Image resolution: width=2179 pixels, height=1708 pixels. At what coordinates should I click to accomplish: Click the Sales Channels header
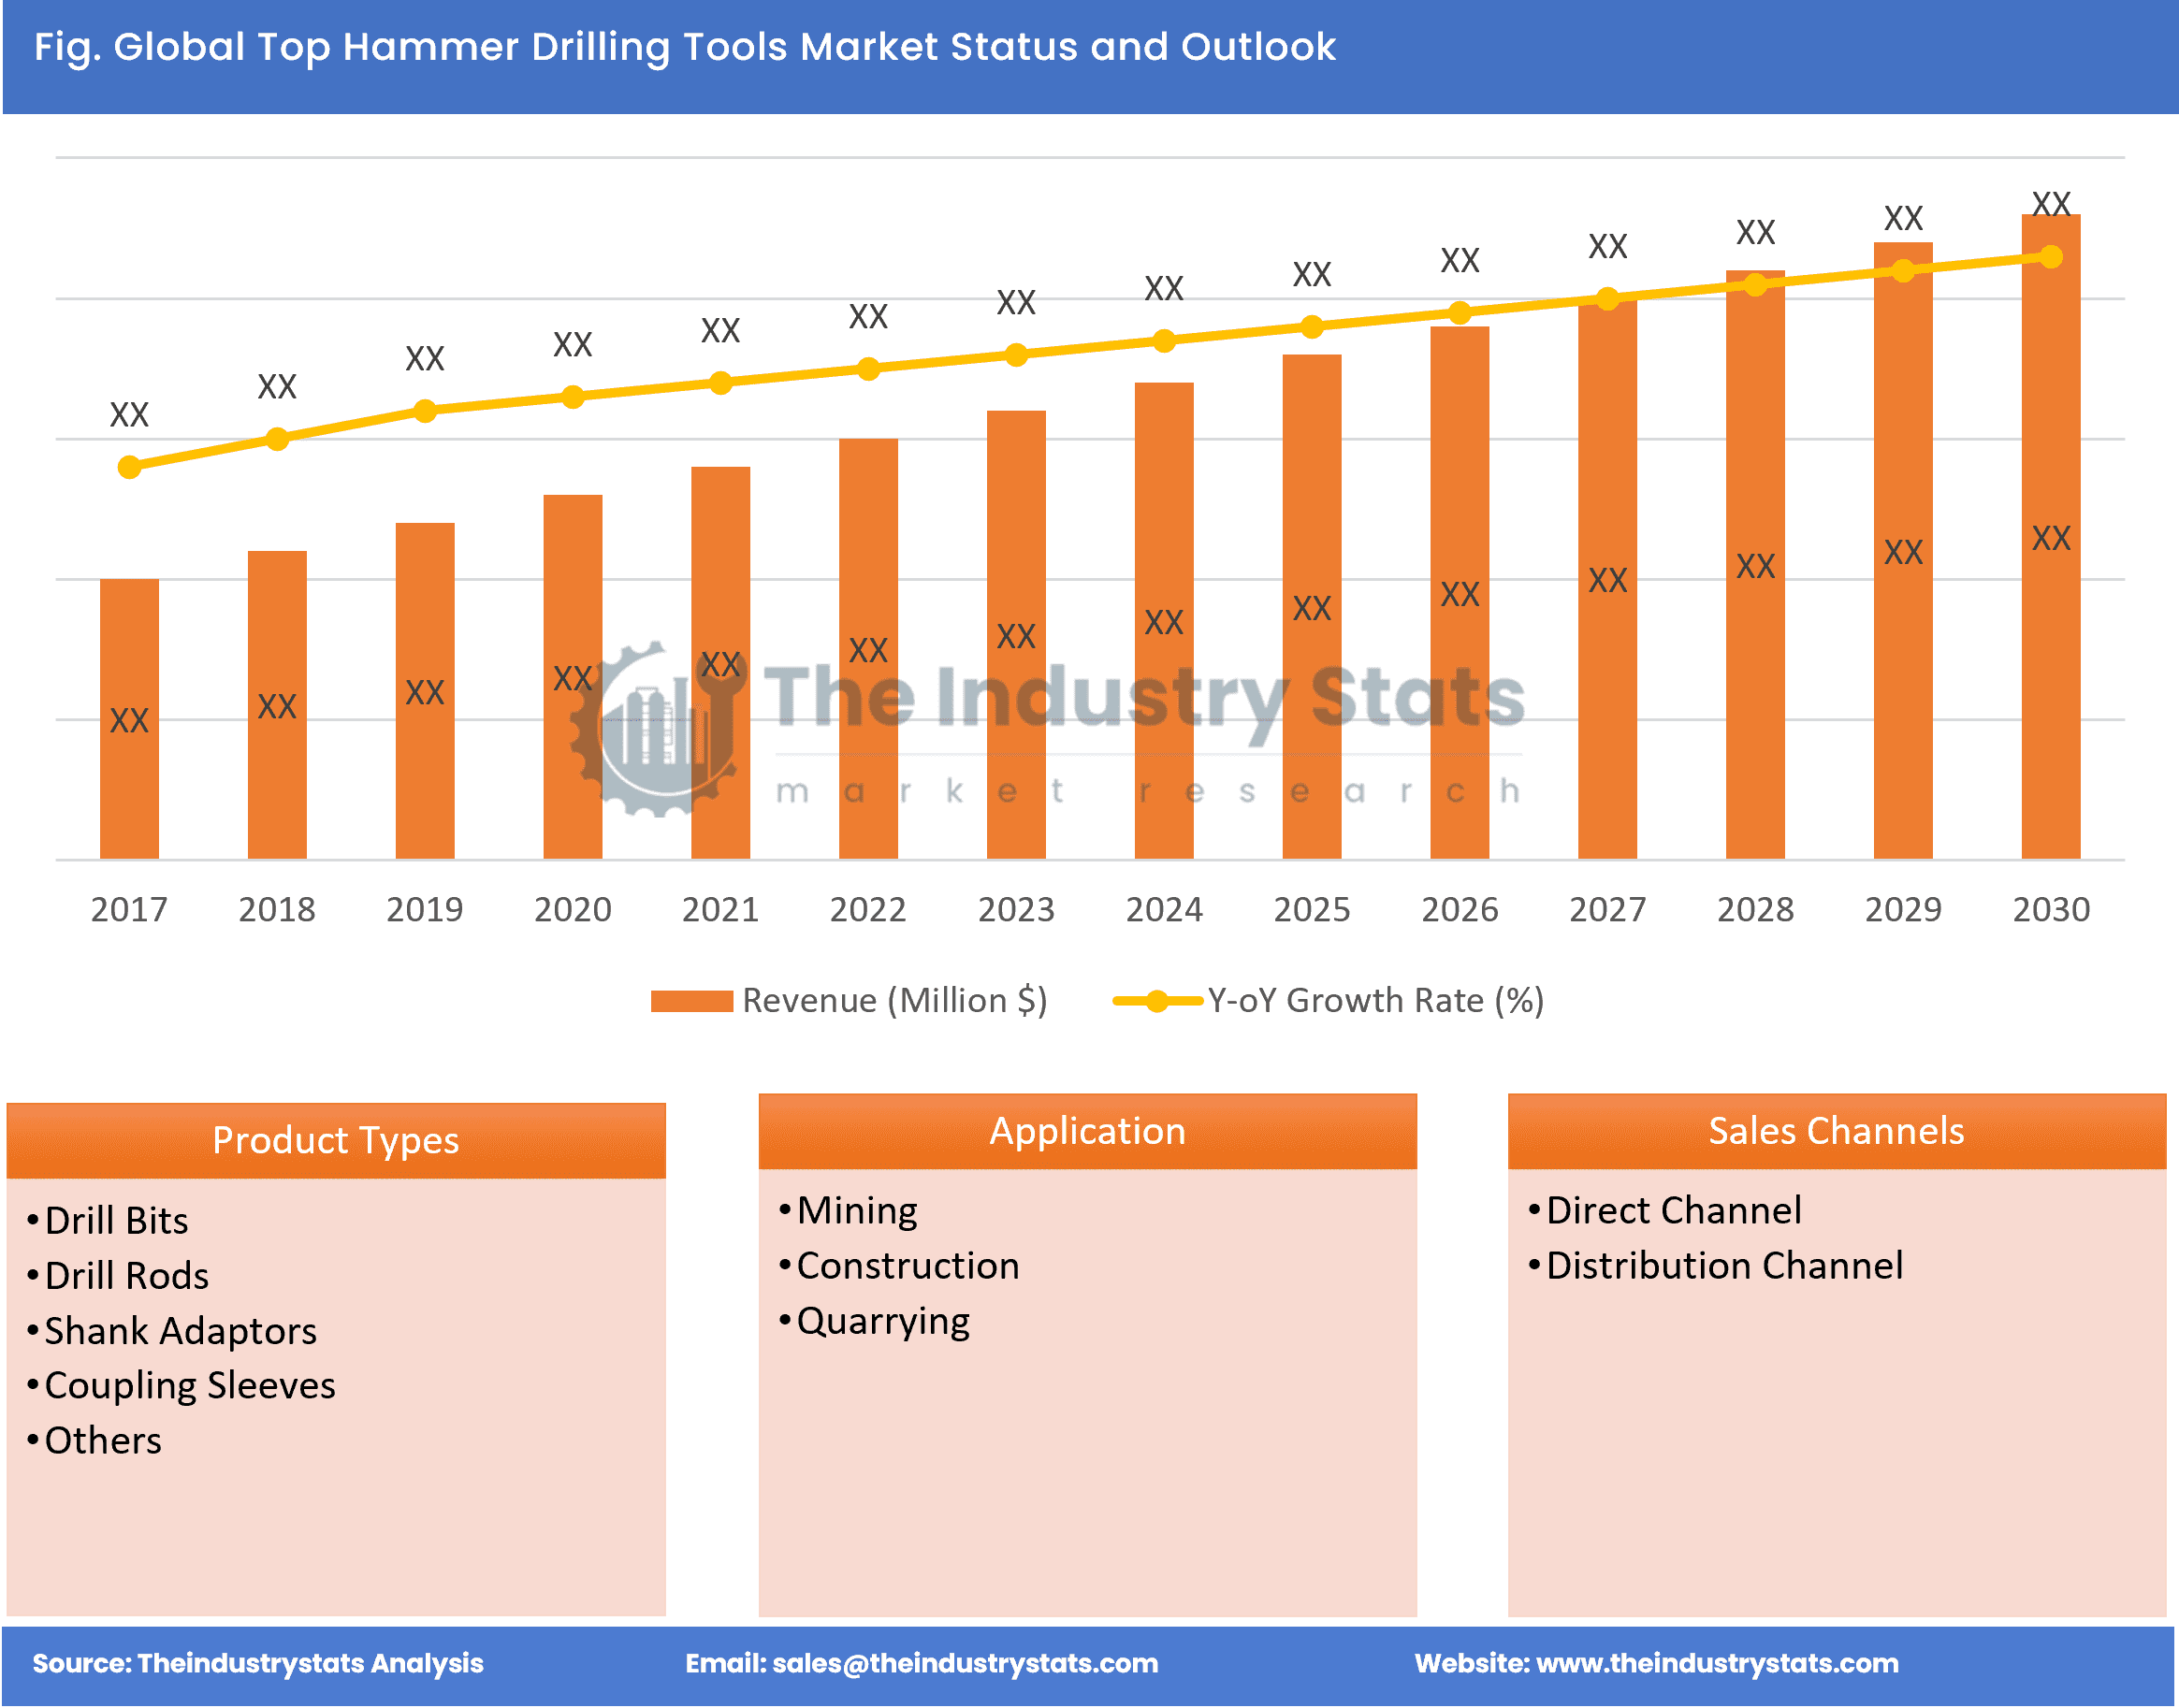tap(1837, 1131)
